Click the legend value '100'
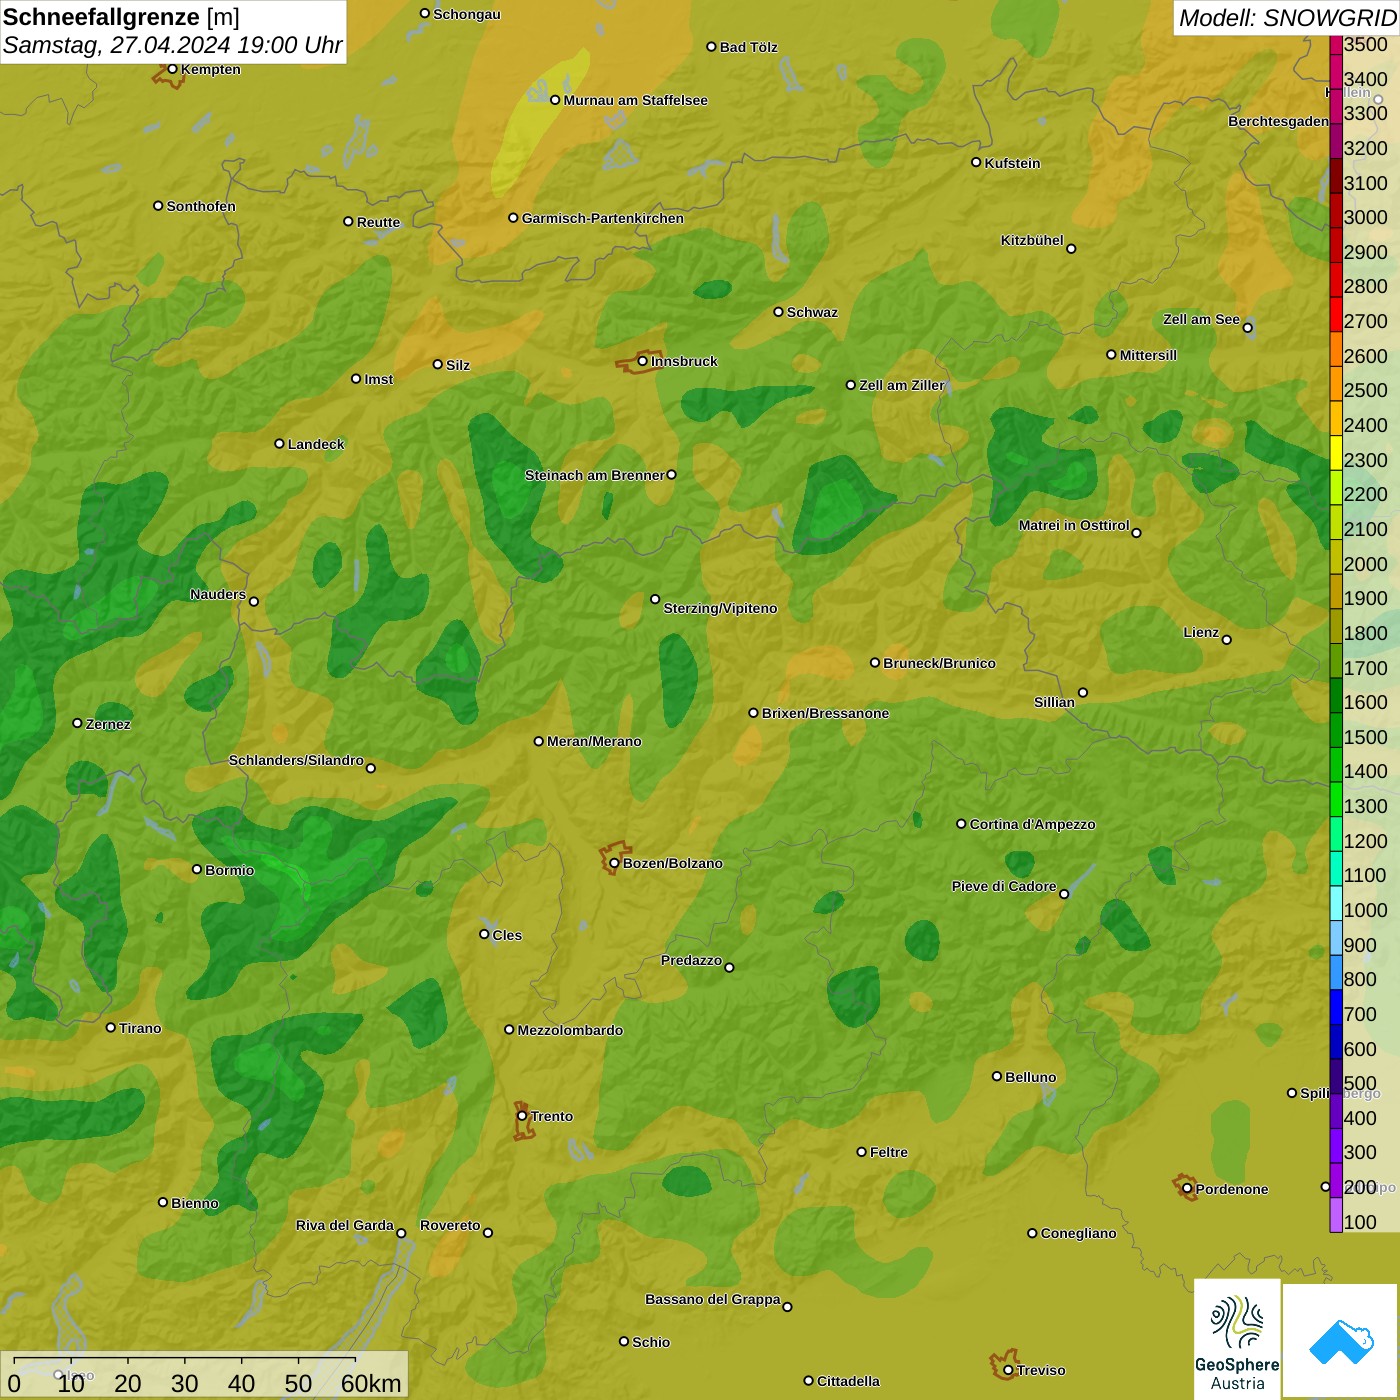The width and height of the screenshot is (1400, 1400). coord(1360,1222)
